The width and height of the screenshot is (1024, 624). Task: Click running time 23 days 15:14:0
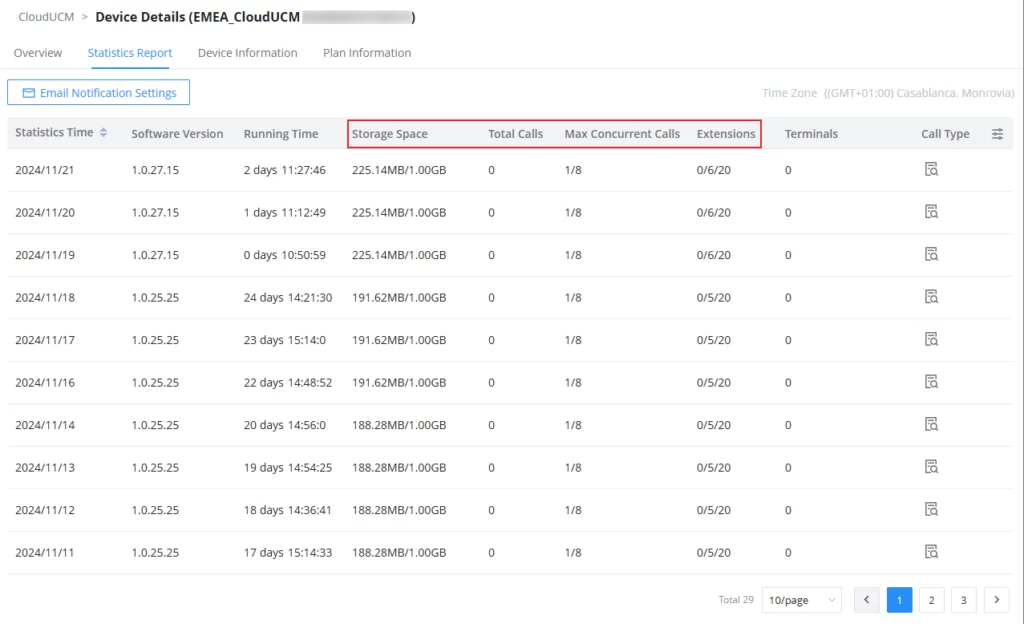click(x=285, y=339)
